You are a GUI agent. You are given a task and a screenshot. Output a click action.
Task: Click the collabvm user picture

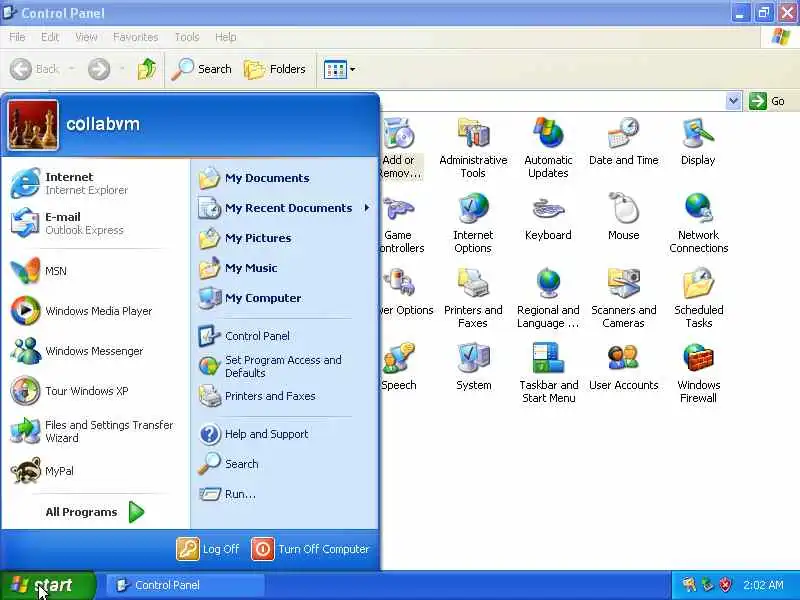click(33, 125)
